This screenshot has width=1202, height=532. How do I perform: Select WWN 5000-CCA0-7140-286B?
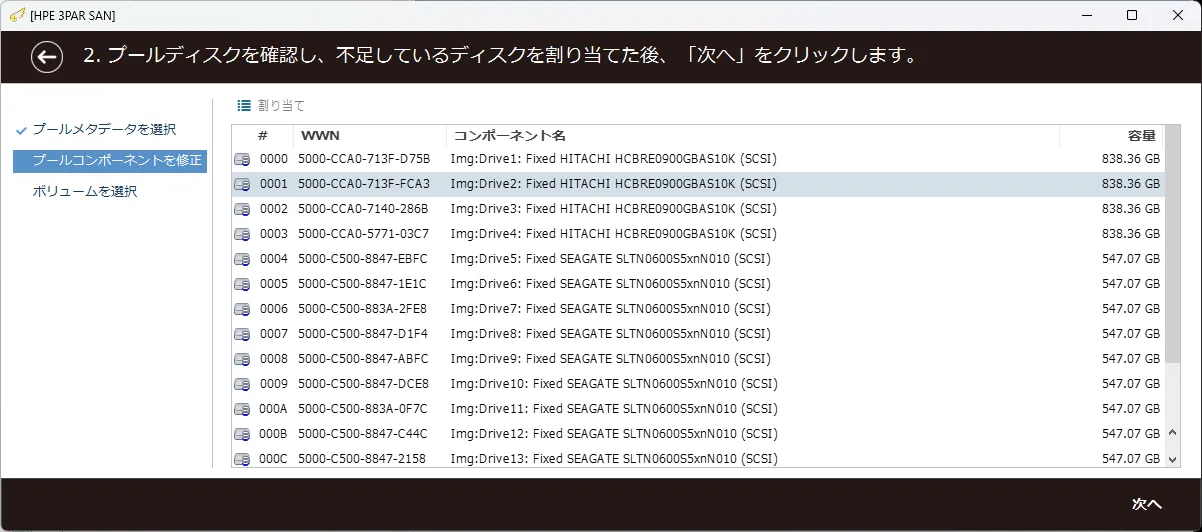point(363,209)
